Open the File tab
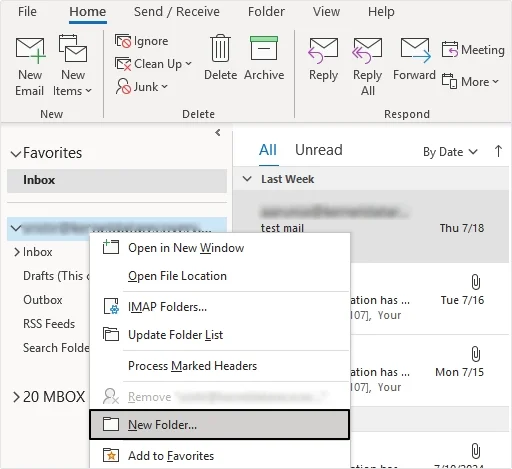Screen dimensions: 512x469 click(x=27, y=12)
